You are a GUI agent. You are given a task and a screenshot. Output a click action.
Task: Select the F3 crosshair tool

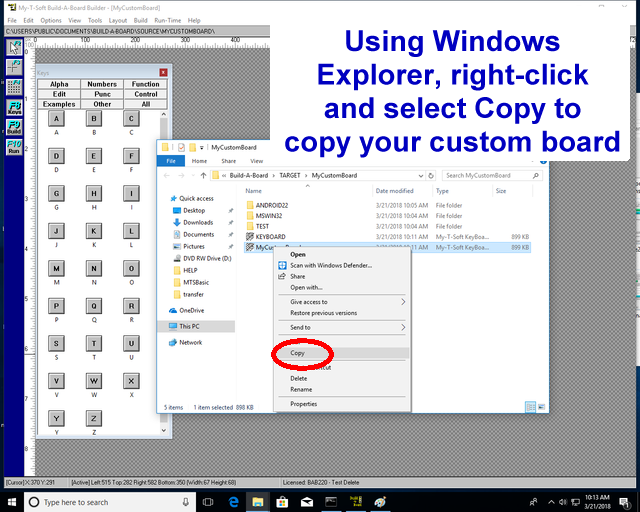coord(14,66)
